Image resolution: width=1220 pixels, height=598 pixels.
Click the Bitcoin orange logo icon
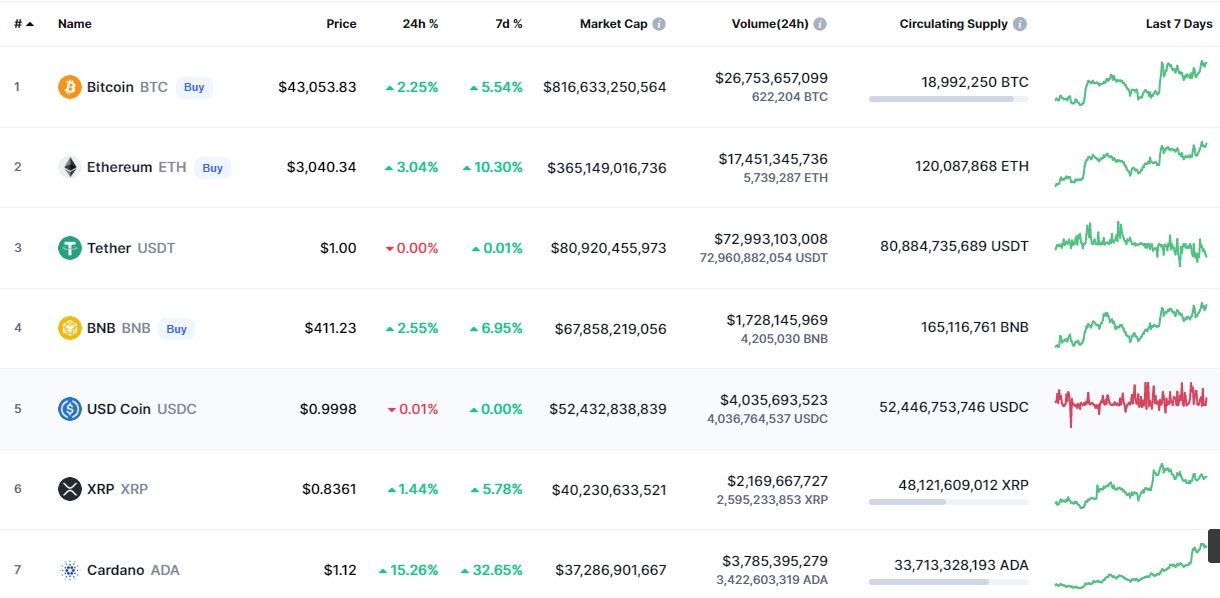click(69, 87)
